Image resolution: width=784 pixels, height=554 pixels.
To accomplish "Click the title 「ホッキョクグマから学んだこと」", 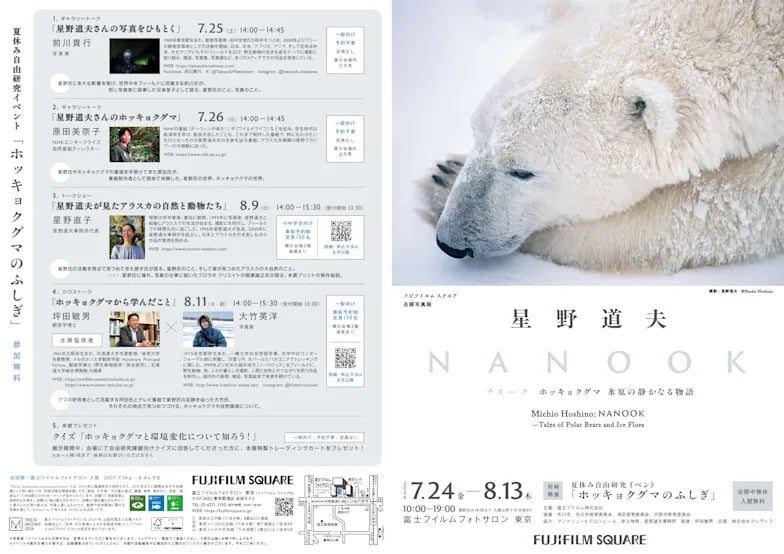I will (114, 302).
